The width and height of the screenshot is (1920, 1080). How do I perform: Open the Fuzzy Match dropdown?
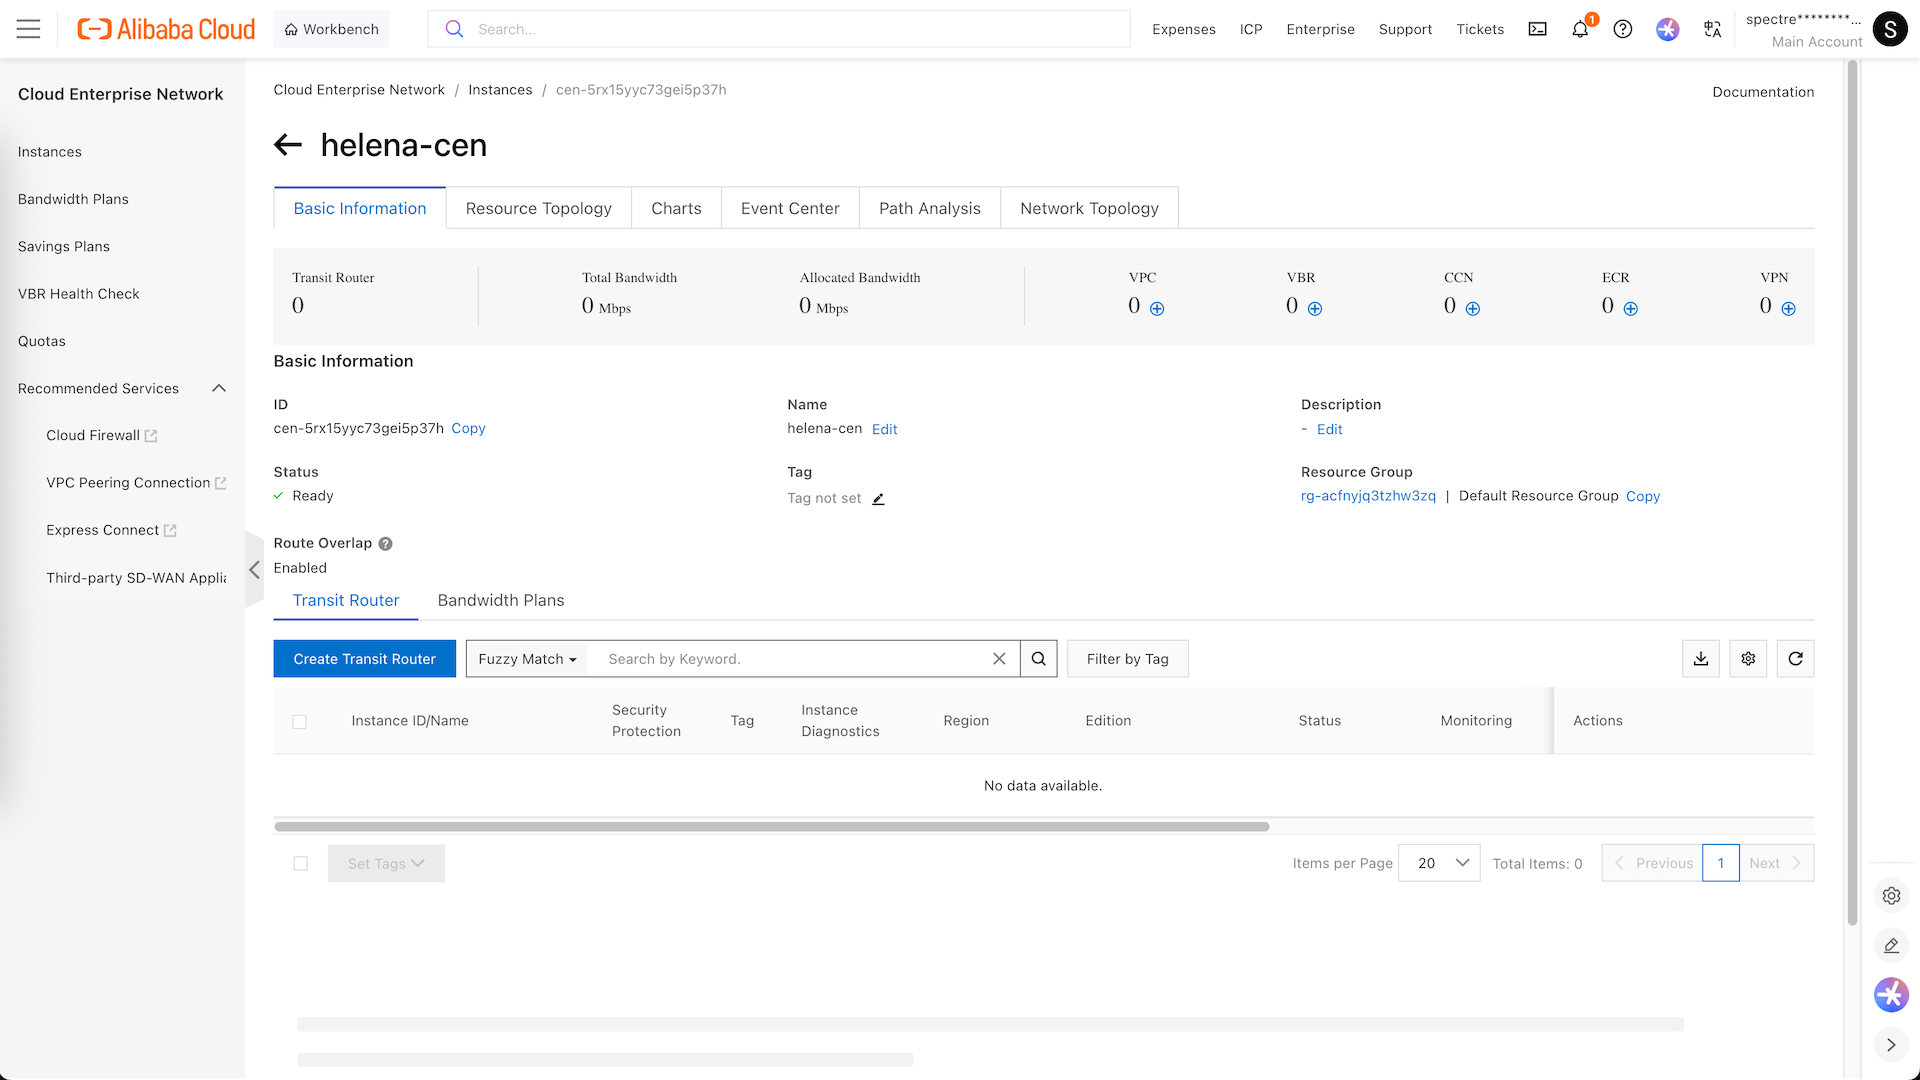pyautogui.click(x=527, y=659)
